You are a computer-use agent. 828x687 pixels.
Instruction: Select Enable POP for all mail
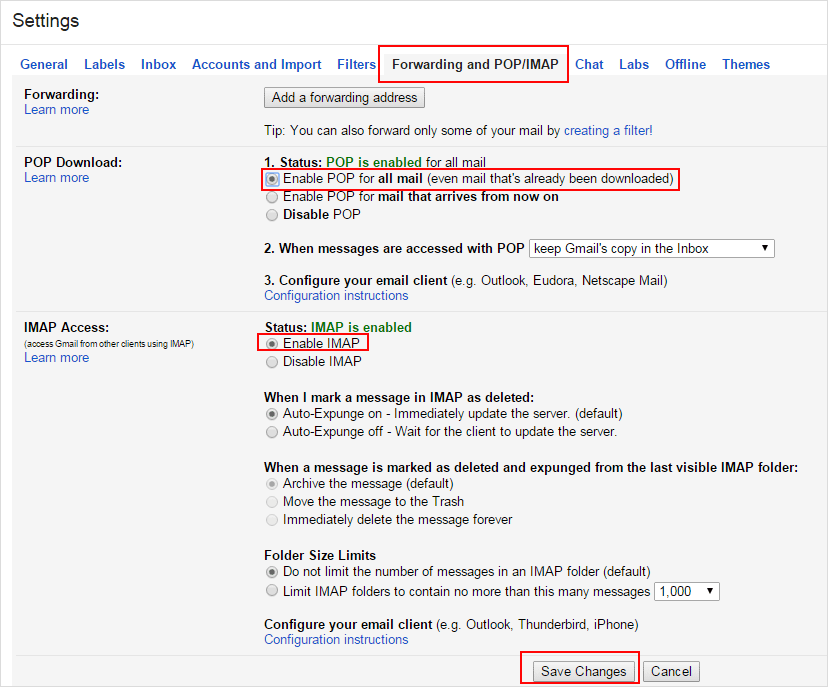(271, 180)
